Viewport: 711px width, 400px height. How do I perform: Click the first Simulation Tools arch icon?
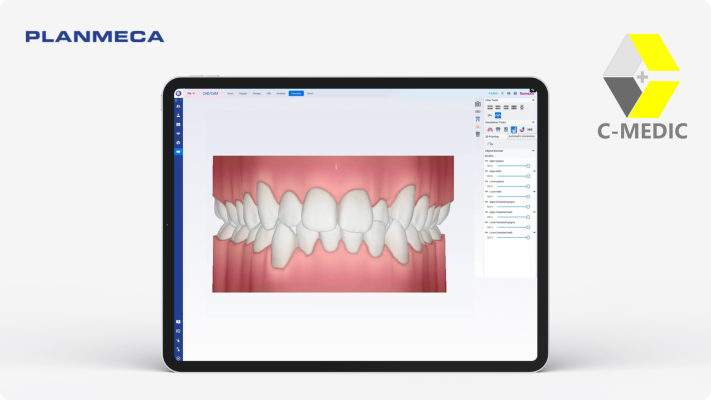pos(490,130)
